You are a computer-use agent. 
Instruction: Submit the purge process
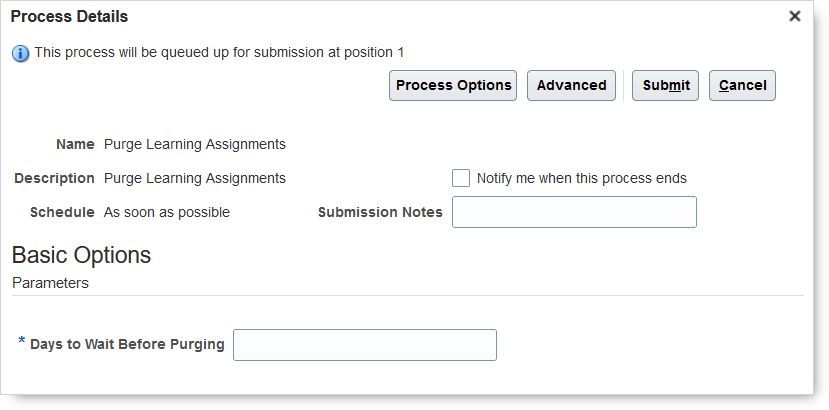pos(665,86)
